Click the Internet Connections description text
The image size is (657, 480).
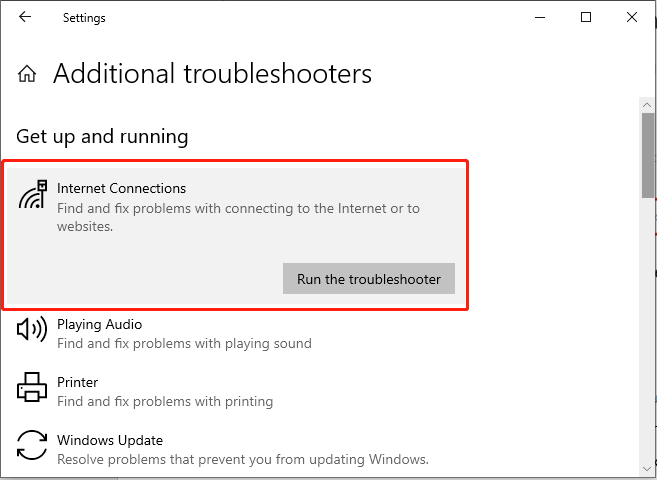(x=238, y=217)
